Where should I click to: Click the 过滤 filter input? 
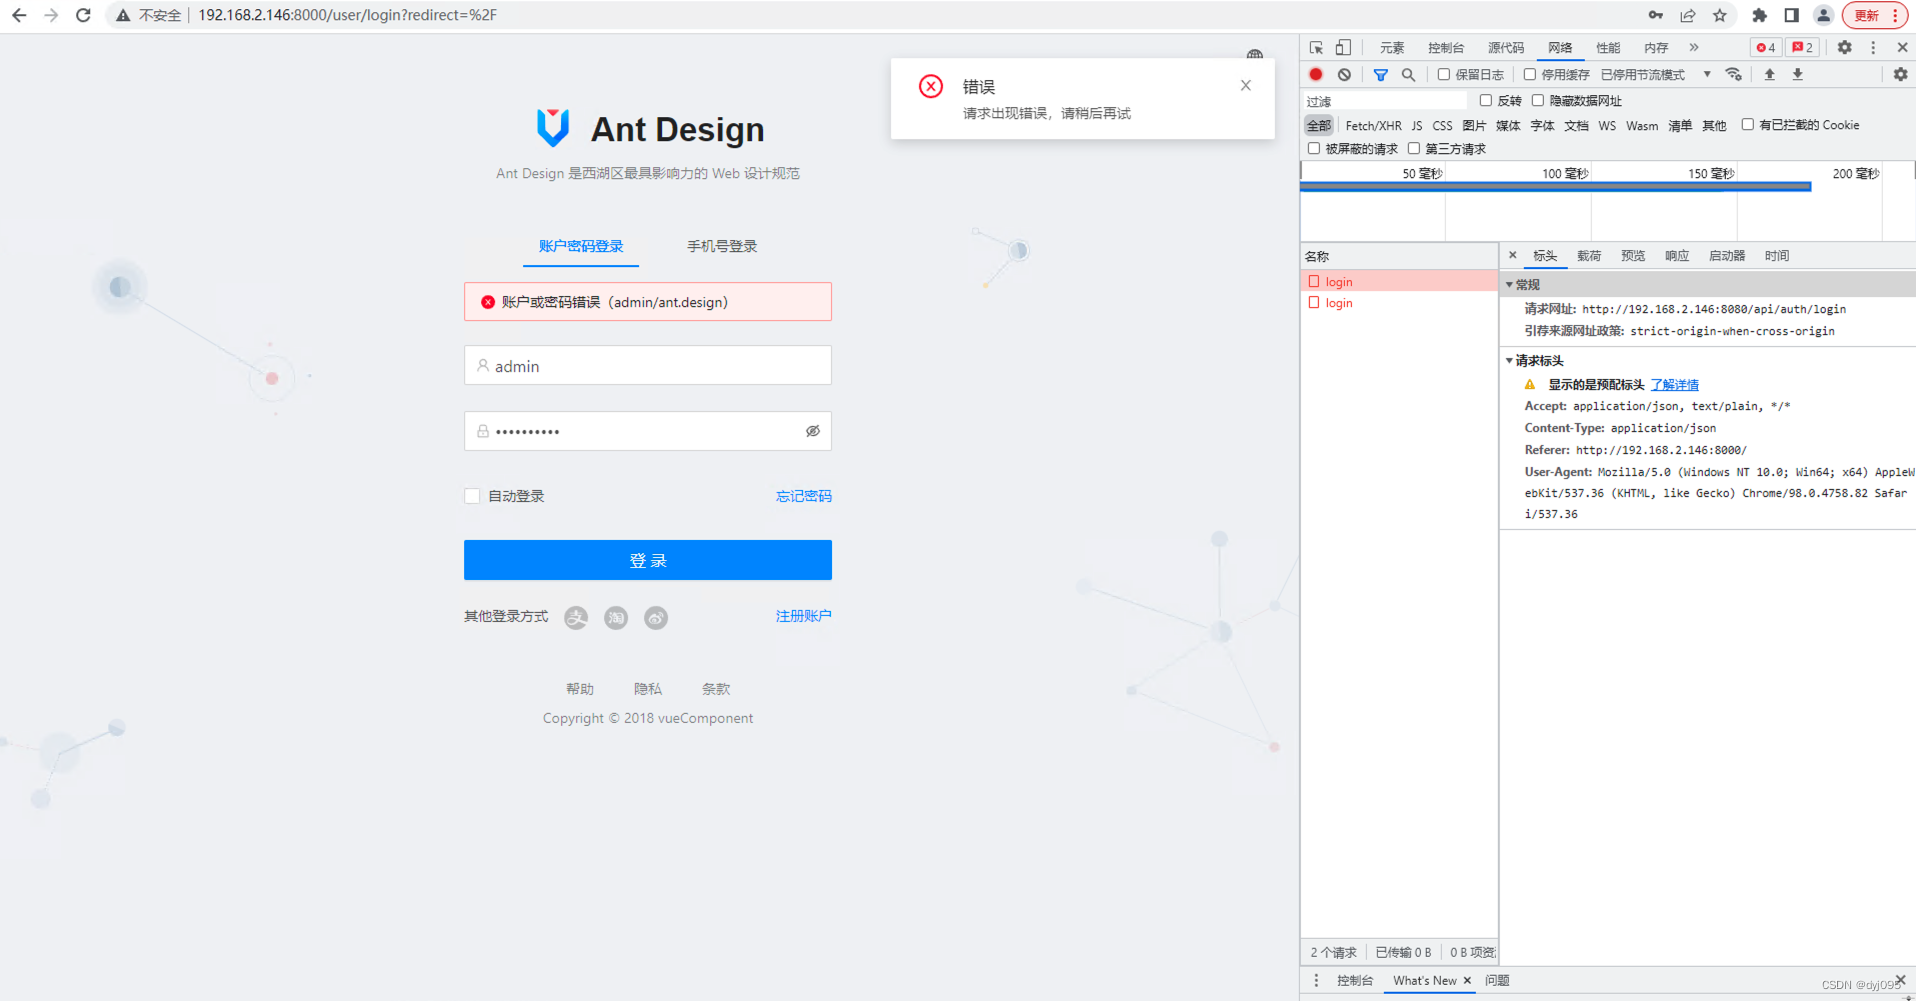click(1385, 100)
